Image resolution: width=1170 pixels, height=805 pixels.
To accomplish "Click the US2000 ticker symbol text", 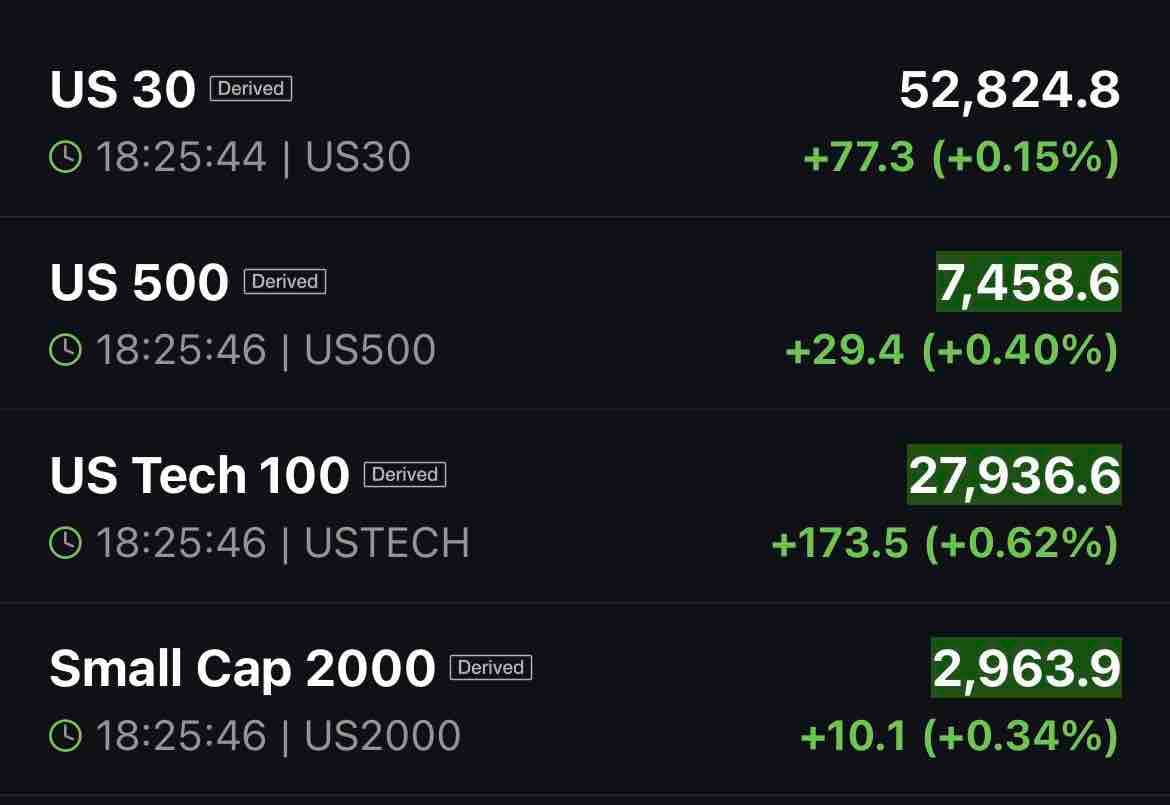I will (x=383, y=736).
